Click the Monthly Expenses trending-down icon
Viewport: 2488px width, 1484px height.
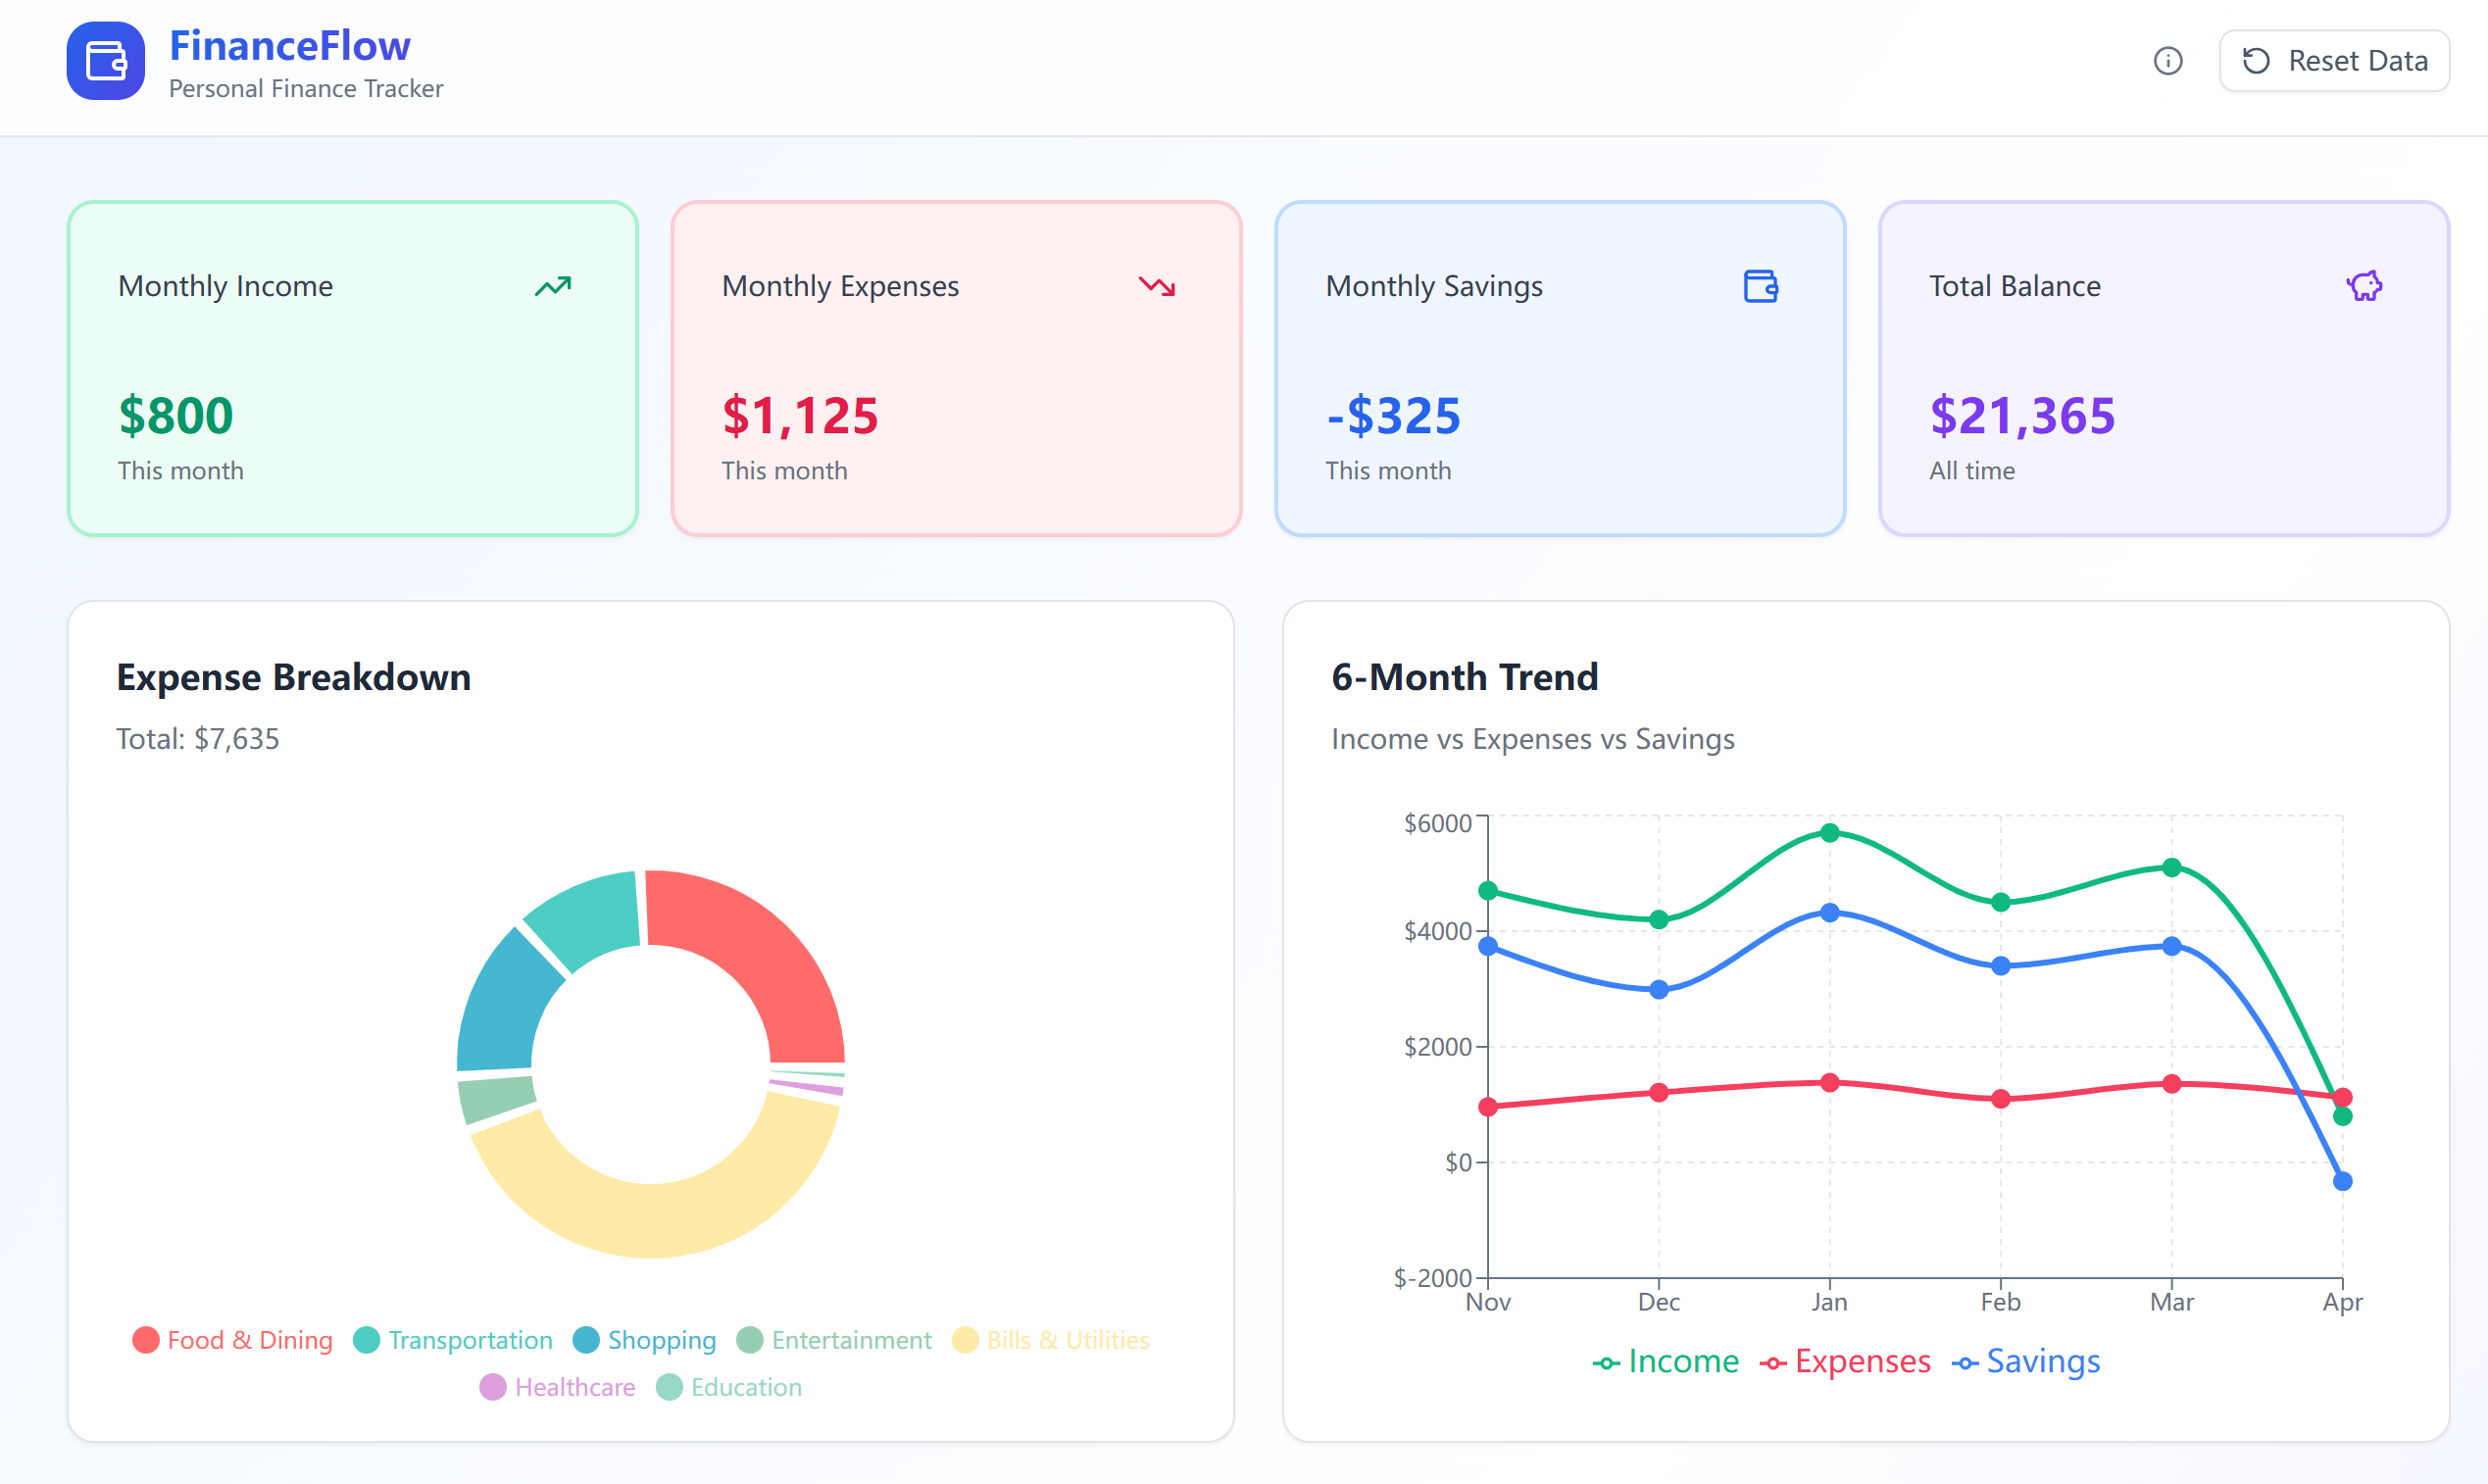pos(1157,287)
